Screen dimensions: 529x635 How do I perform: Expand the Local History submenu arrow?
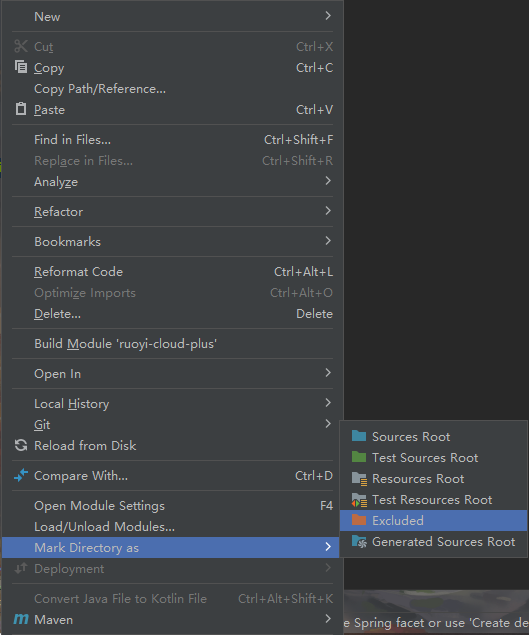pos(328,403)
